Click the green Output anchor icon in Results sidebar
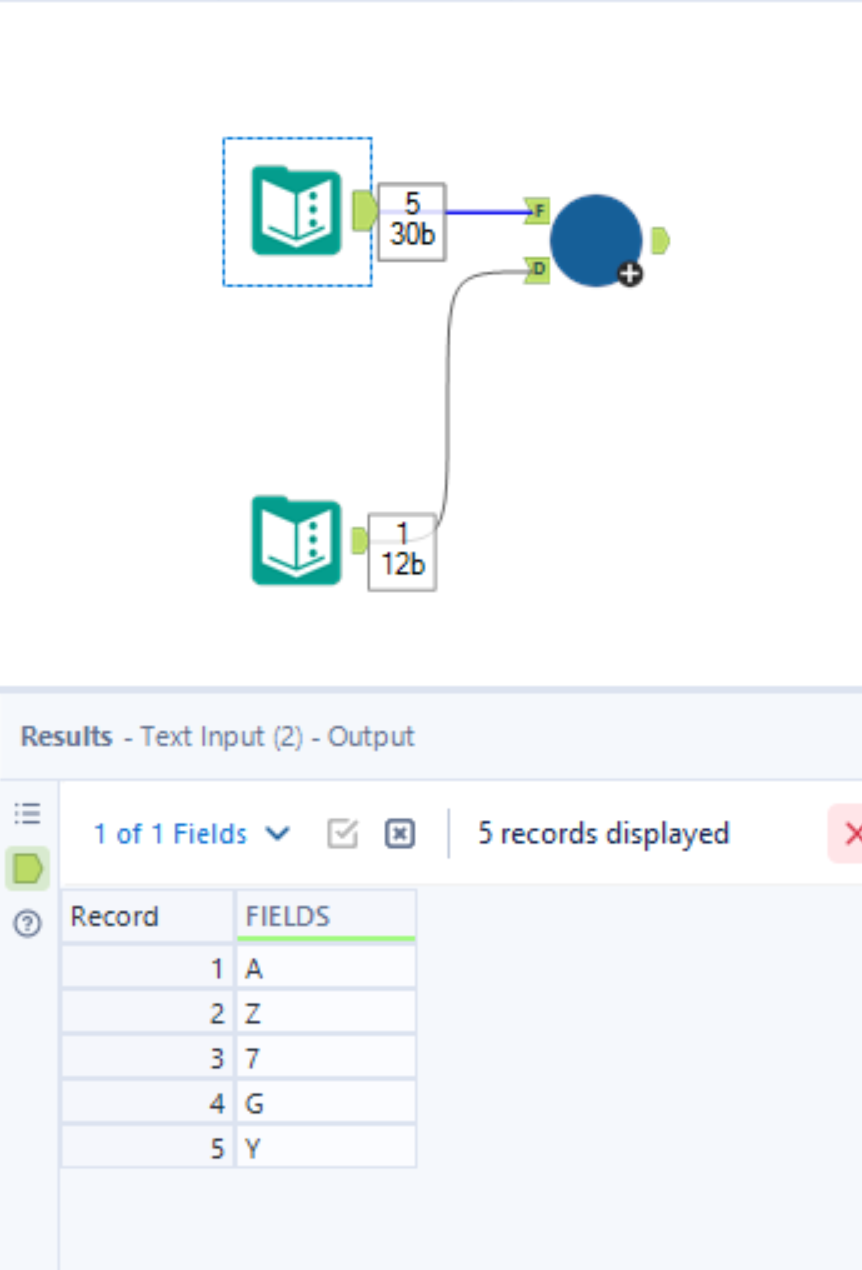This screenshot has width=862, height=1270. pos(27,869)
